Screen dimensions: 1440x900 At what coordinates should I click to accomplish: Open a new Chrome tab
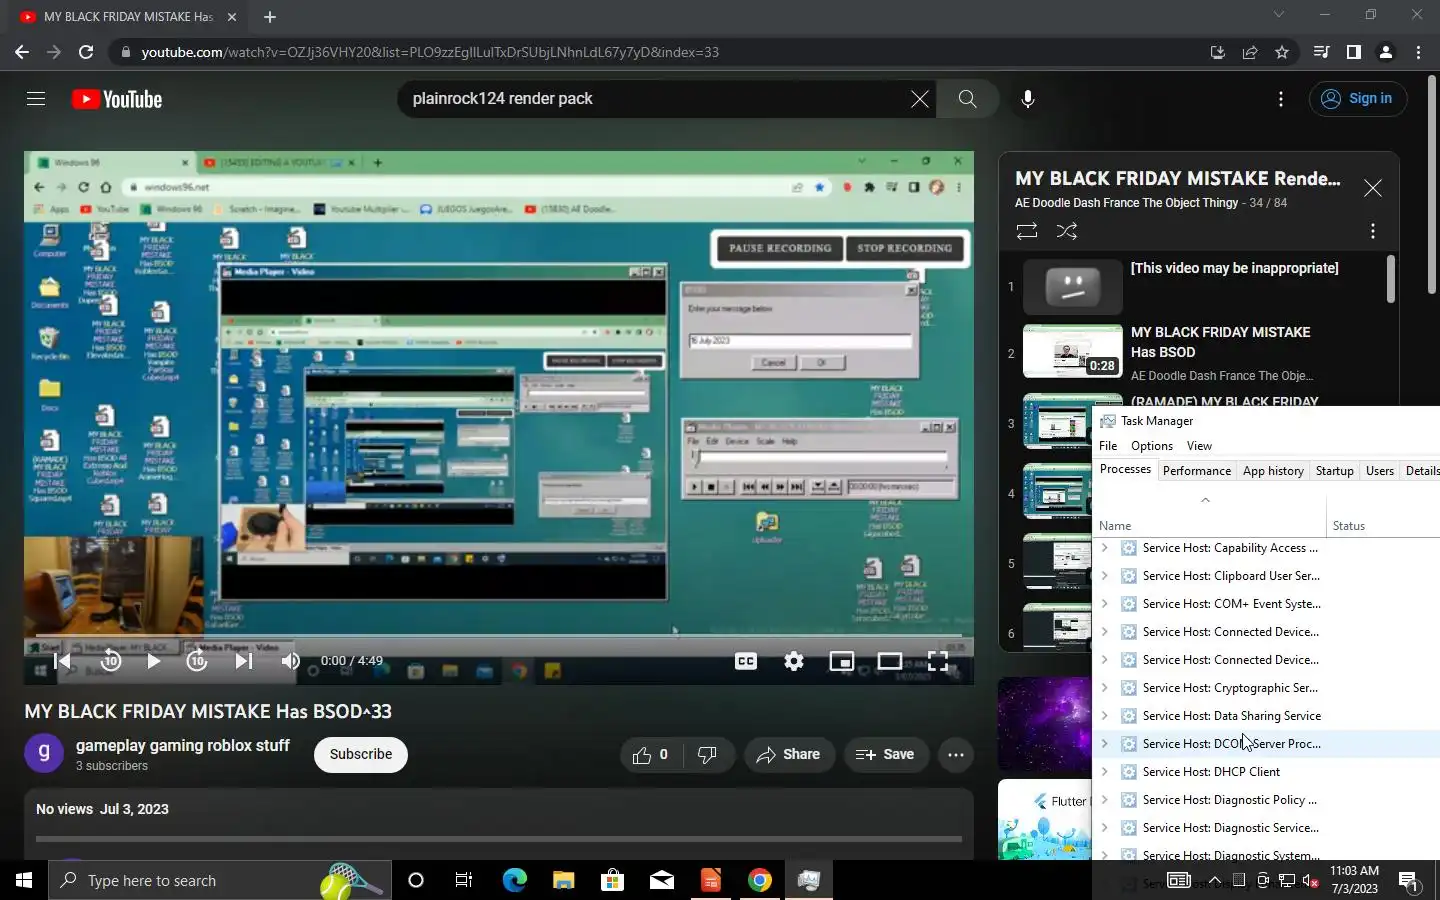270,17
